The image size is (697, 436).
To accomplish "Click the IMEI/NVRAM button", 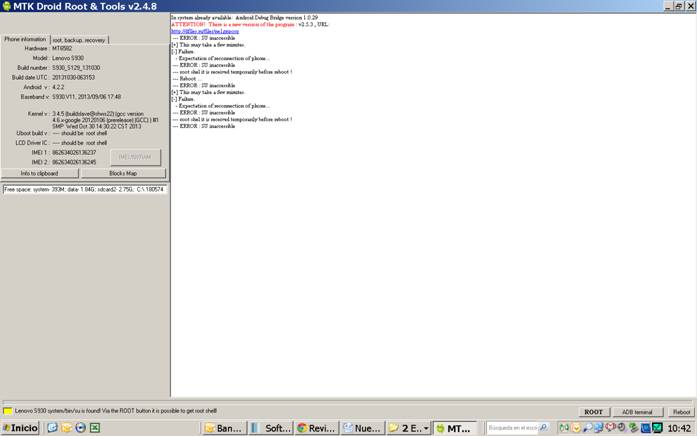I will (135, 157).
